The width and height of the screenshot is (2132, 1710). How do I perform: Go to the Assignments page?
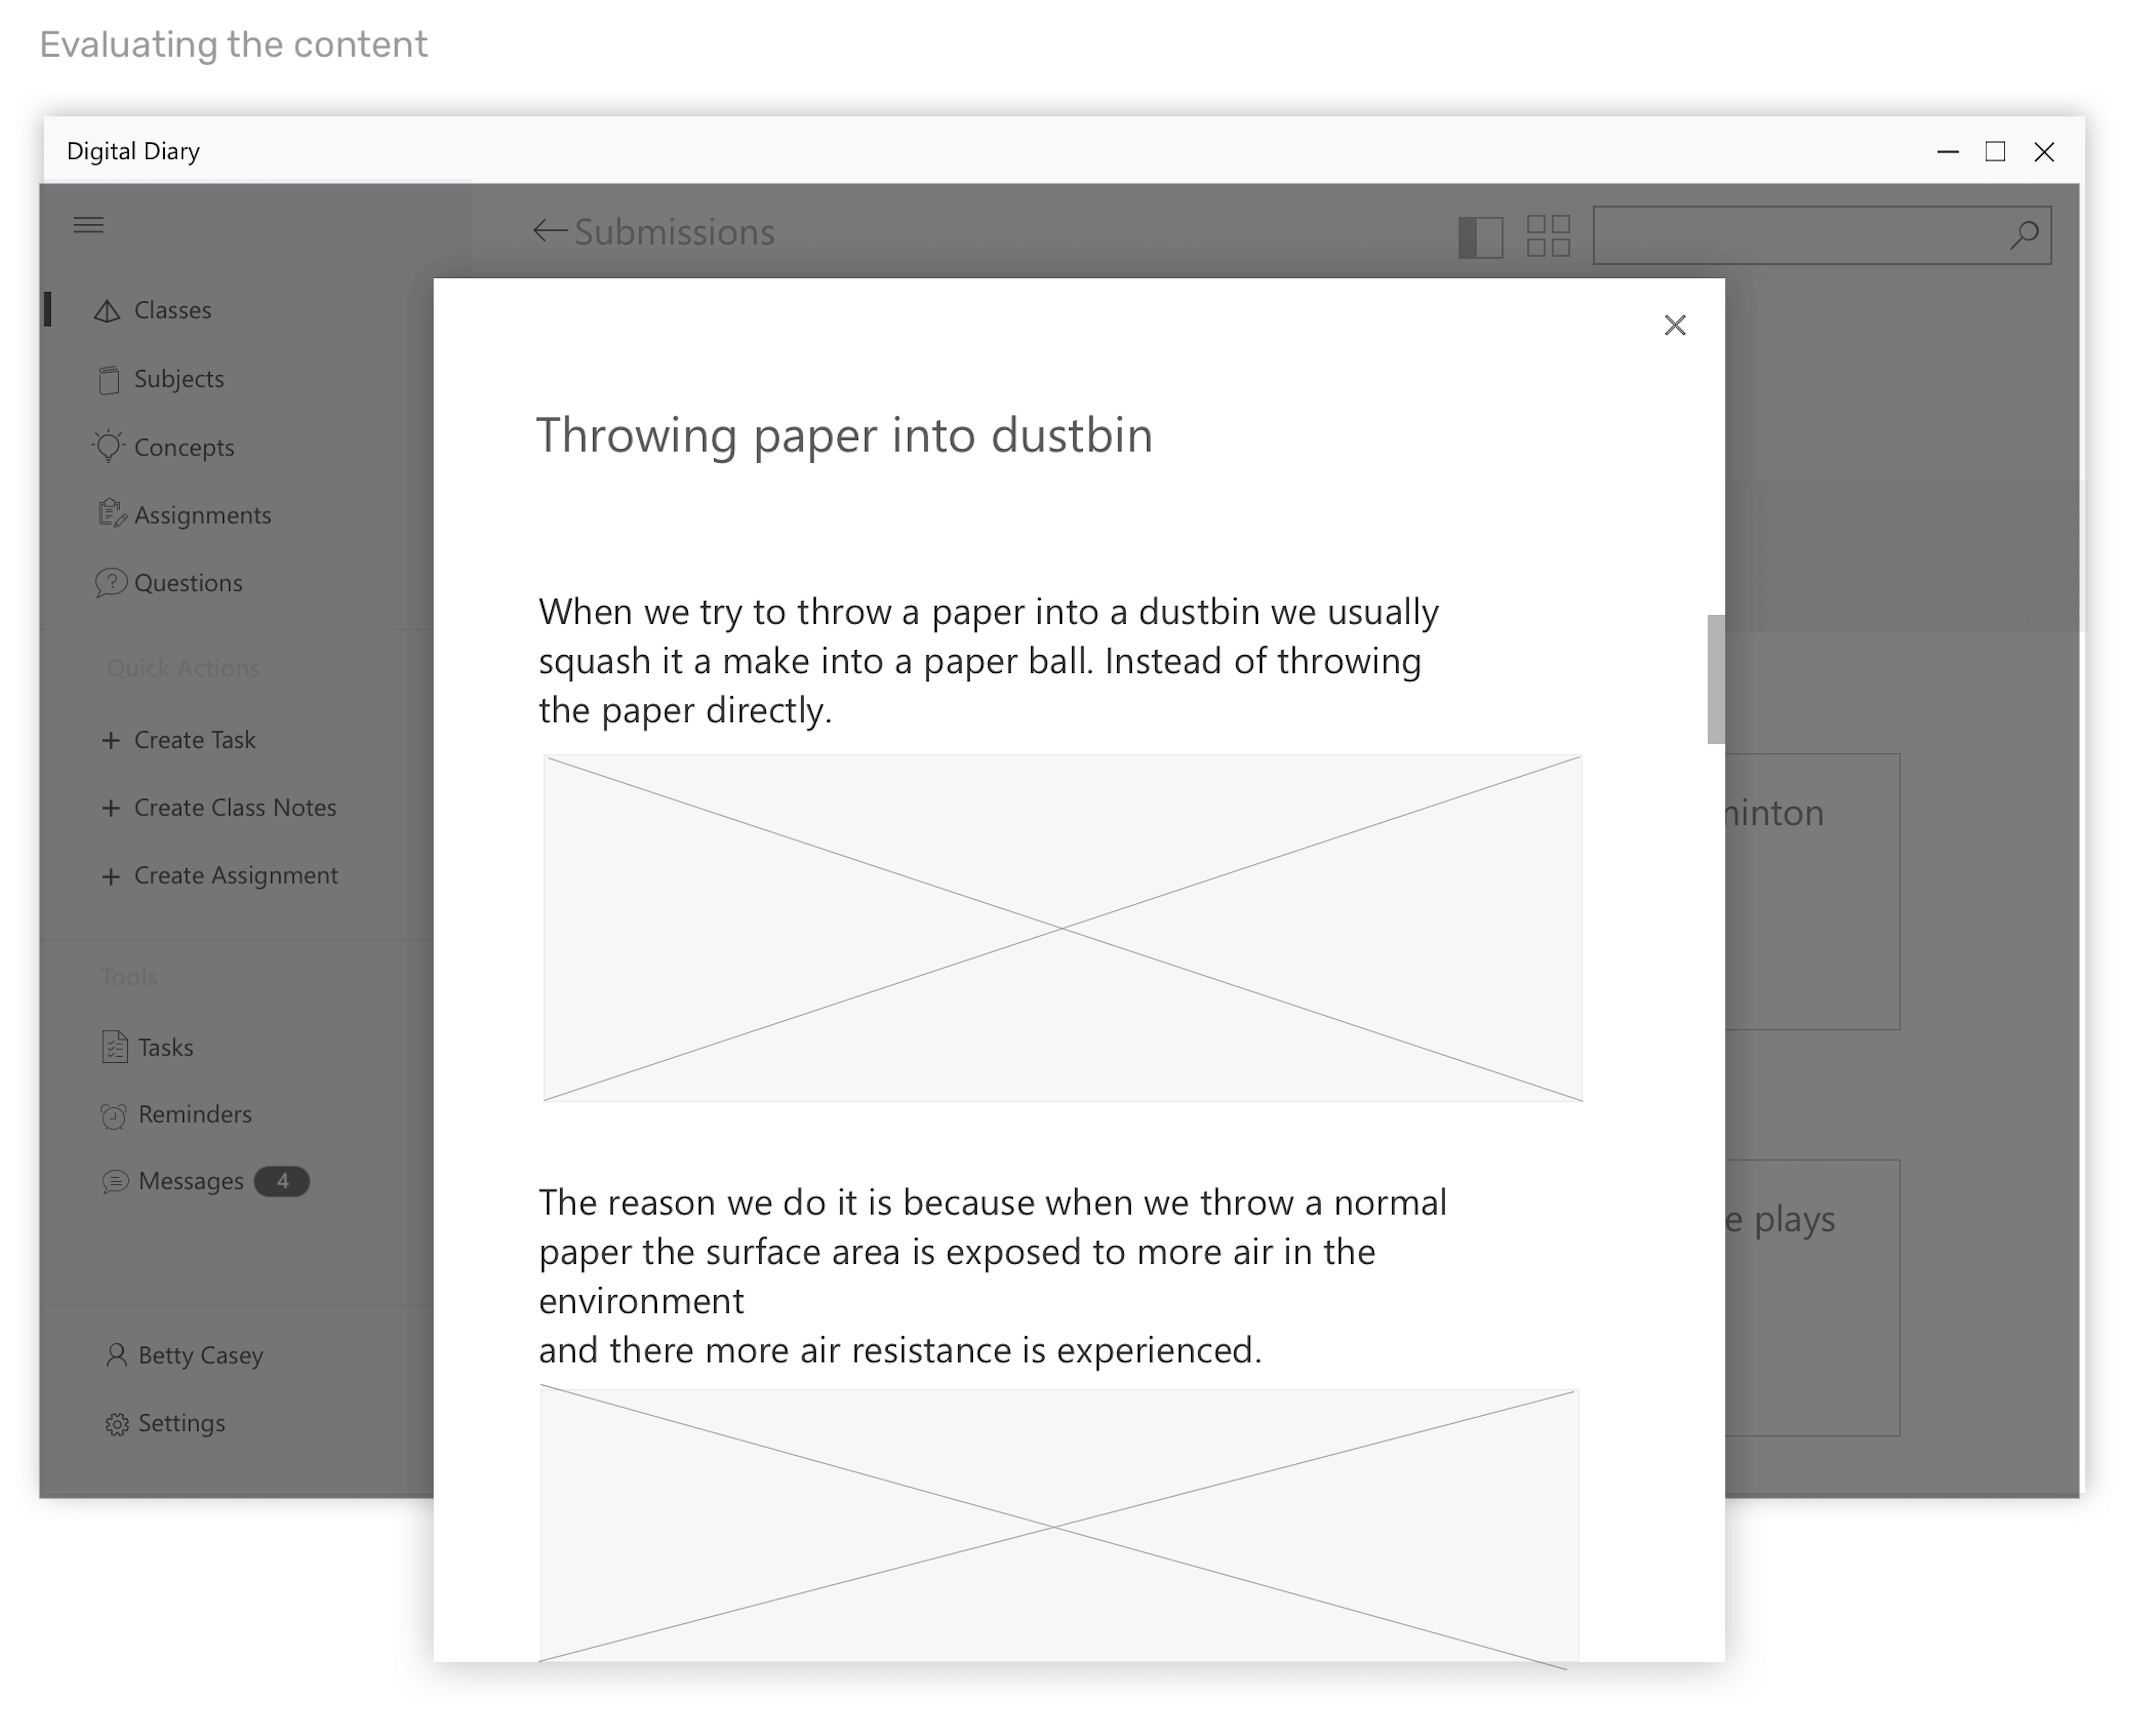[x=201, y=515]
